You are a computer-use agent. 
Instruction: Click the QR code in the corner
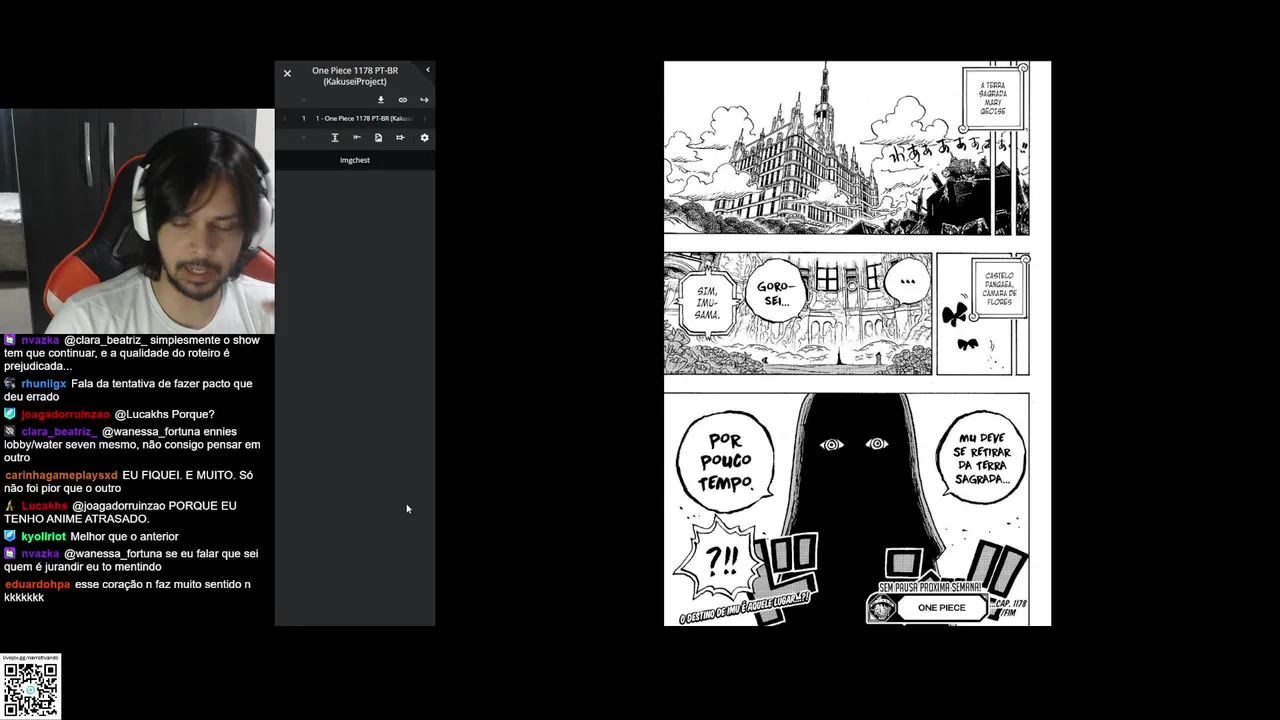pos(31,688)
